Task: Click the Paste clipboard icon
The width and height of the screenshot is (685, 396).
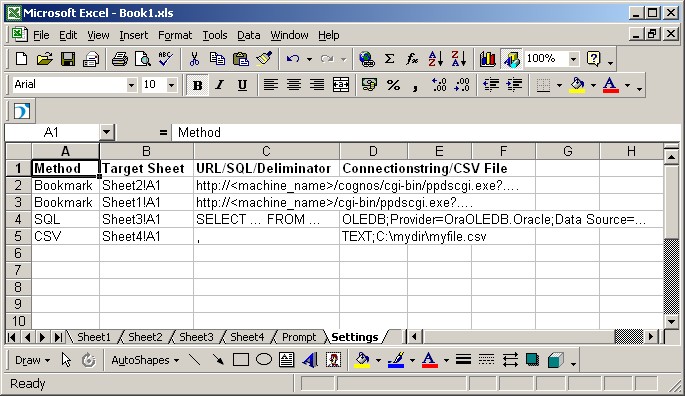Action: tap(240, 59)
